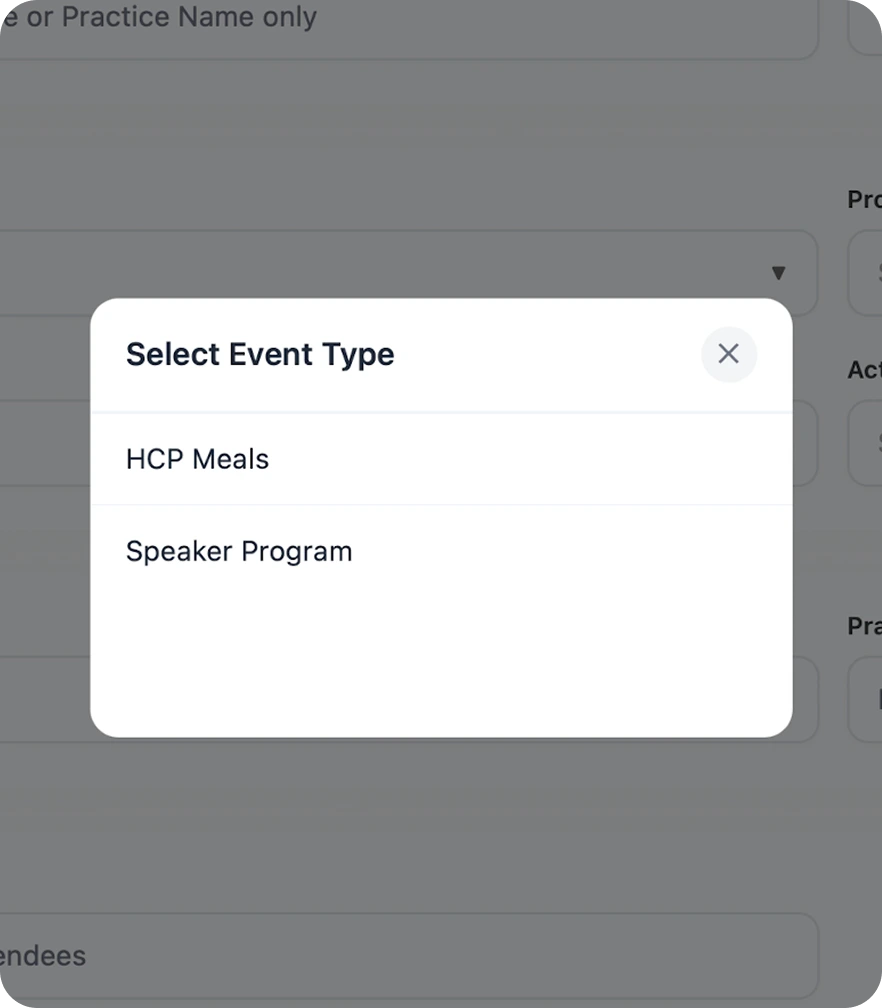Click the Act label on right edge
Screen dimensions: 882x1008
coord(865,369)
